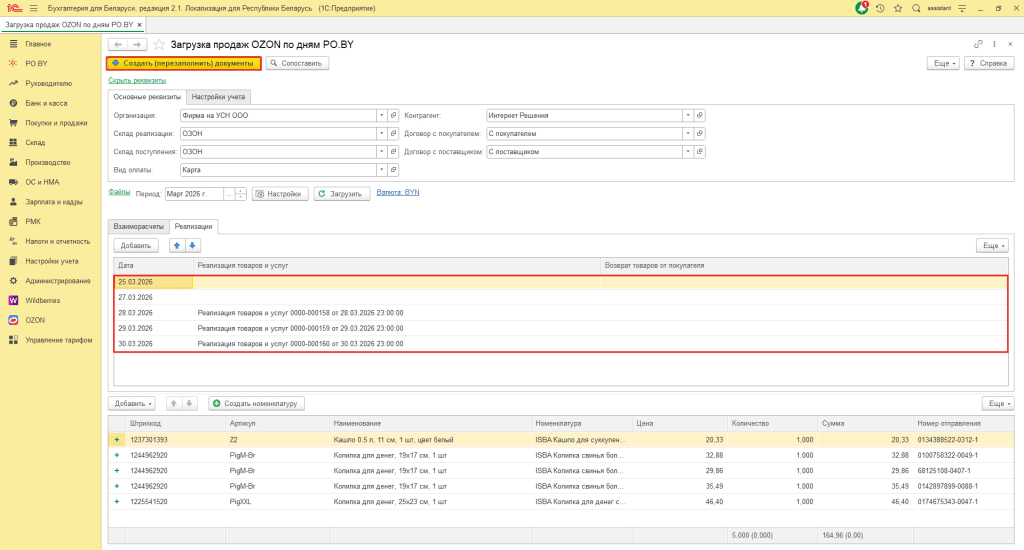Open Вид оплаты record button
Screen dimensions: 1024x550
coord(393,170)
